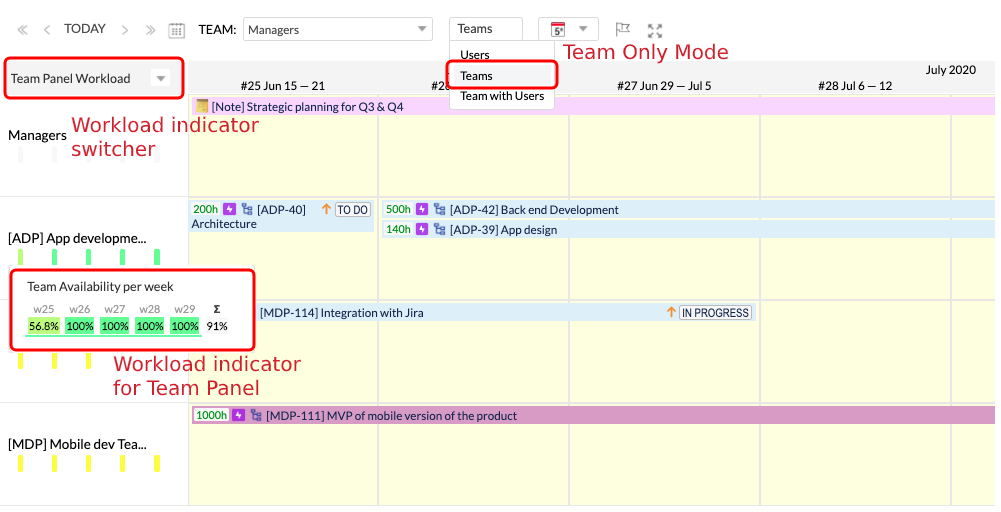Open the MDP-111 MVP mobile version task
1001x512 pixels.
coord(392,415)
